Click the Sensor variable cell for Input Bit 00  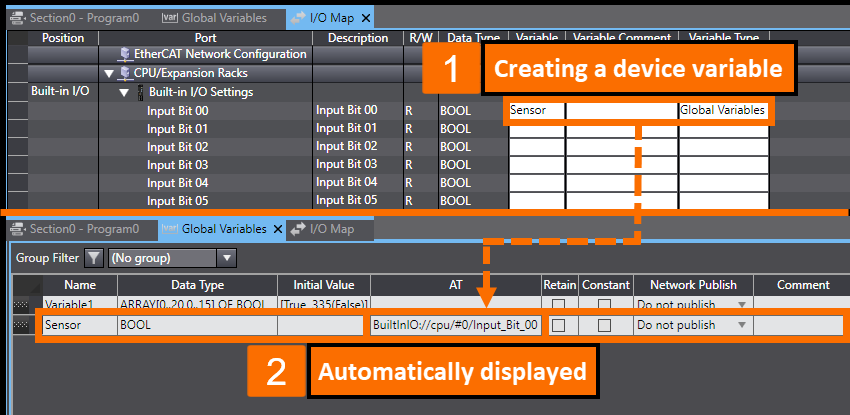pos(537,111)
